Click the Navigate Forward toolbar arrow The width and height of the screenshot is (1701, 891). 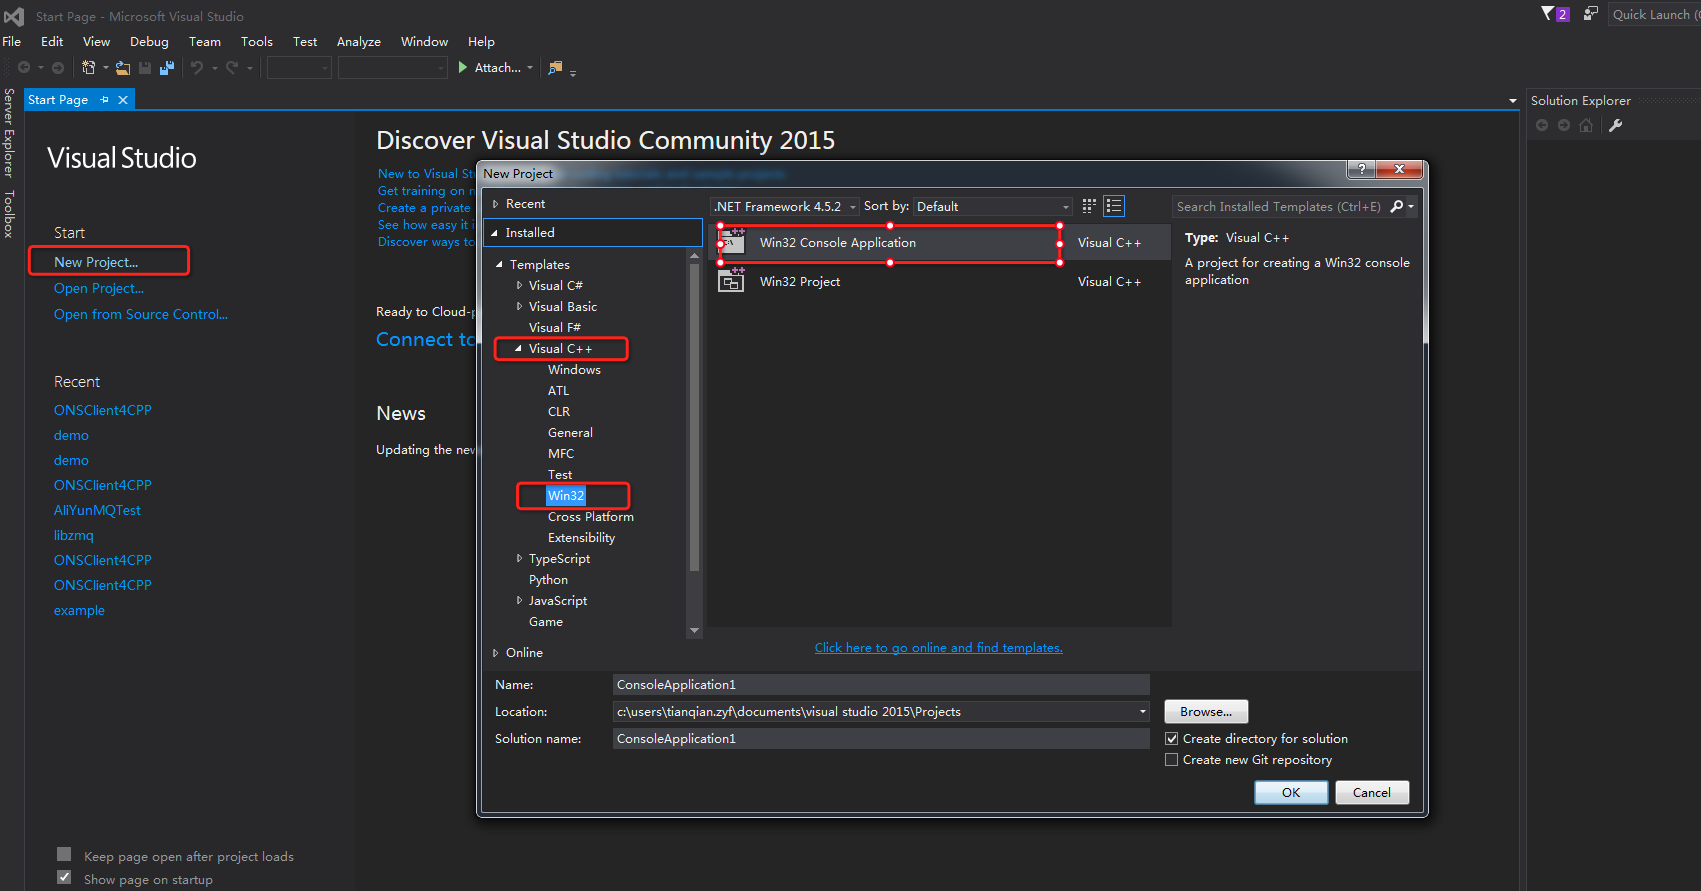click(58, 68)
